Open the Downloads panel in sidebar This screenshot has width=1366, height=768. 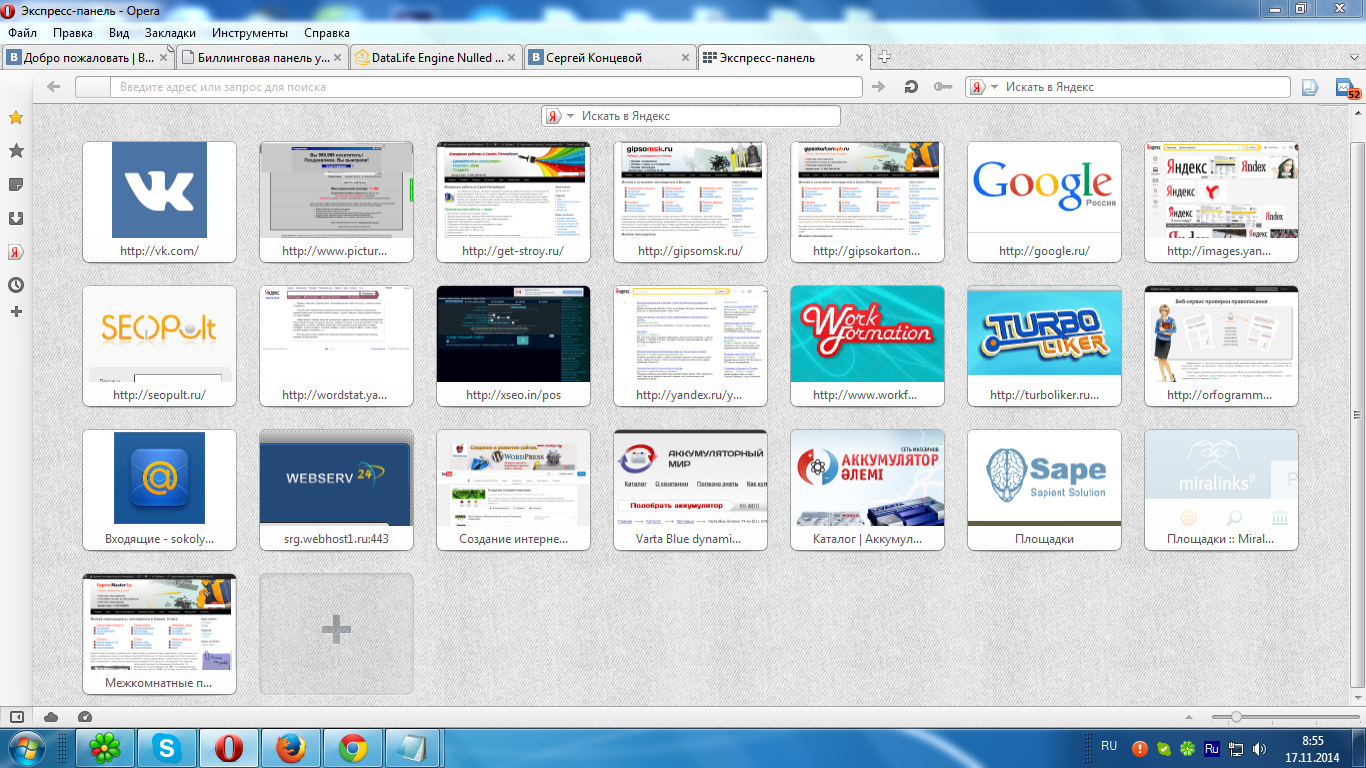pos(16,218)
